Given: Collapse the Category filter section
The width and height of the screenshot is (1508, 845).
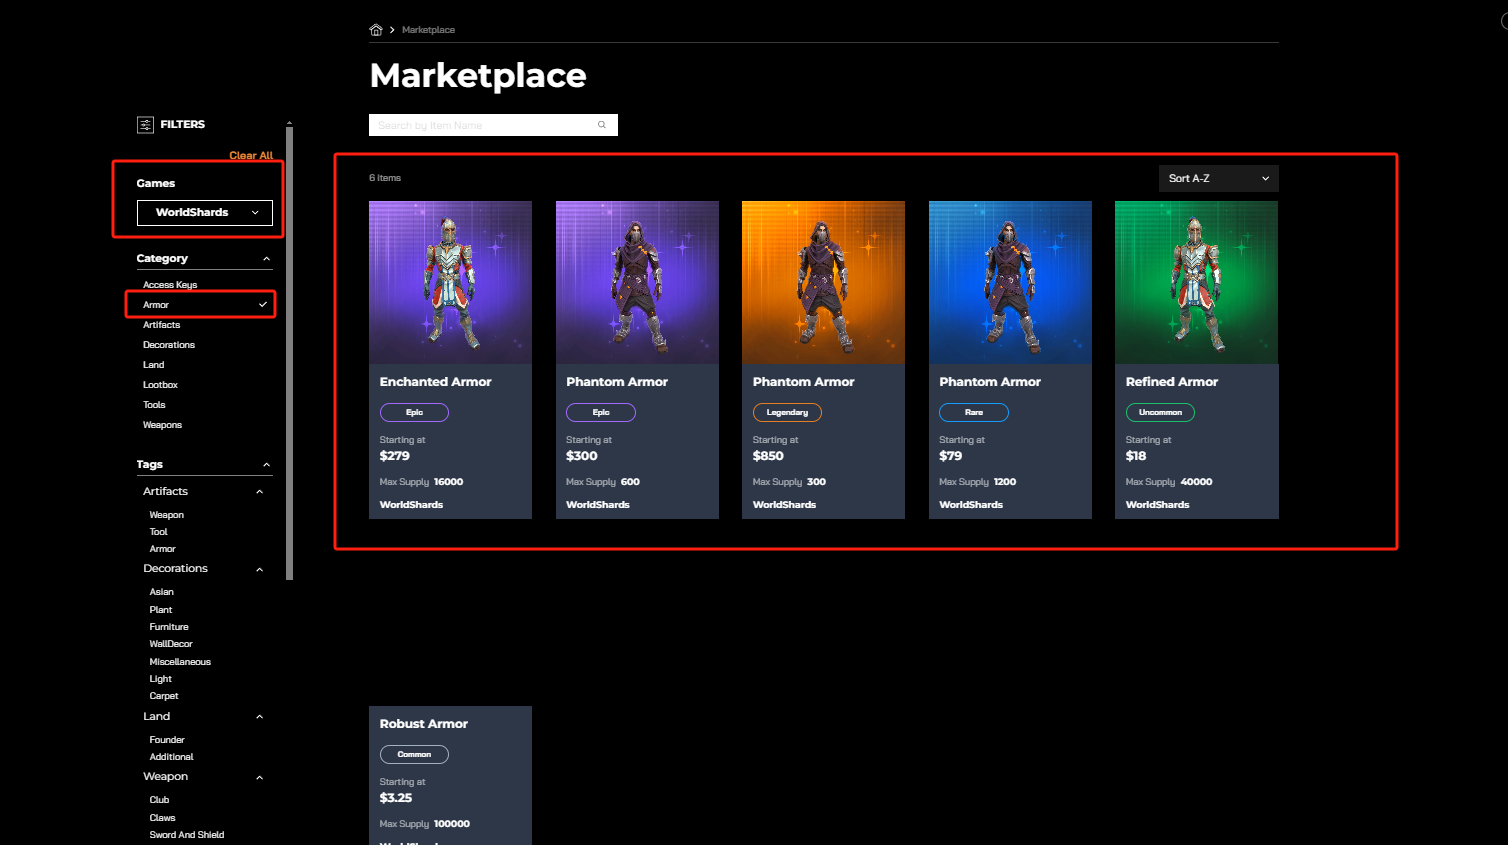Looking at the screenshot, I should tap(266, 259).
